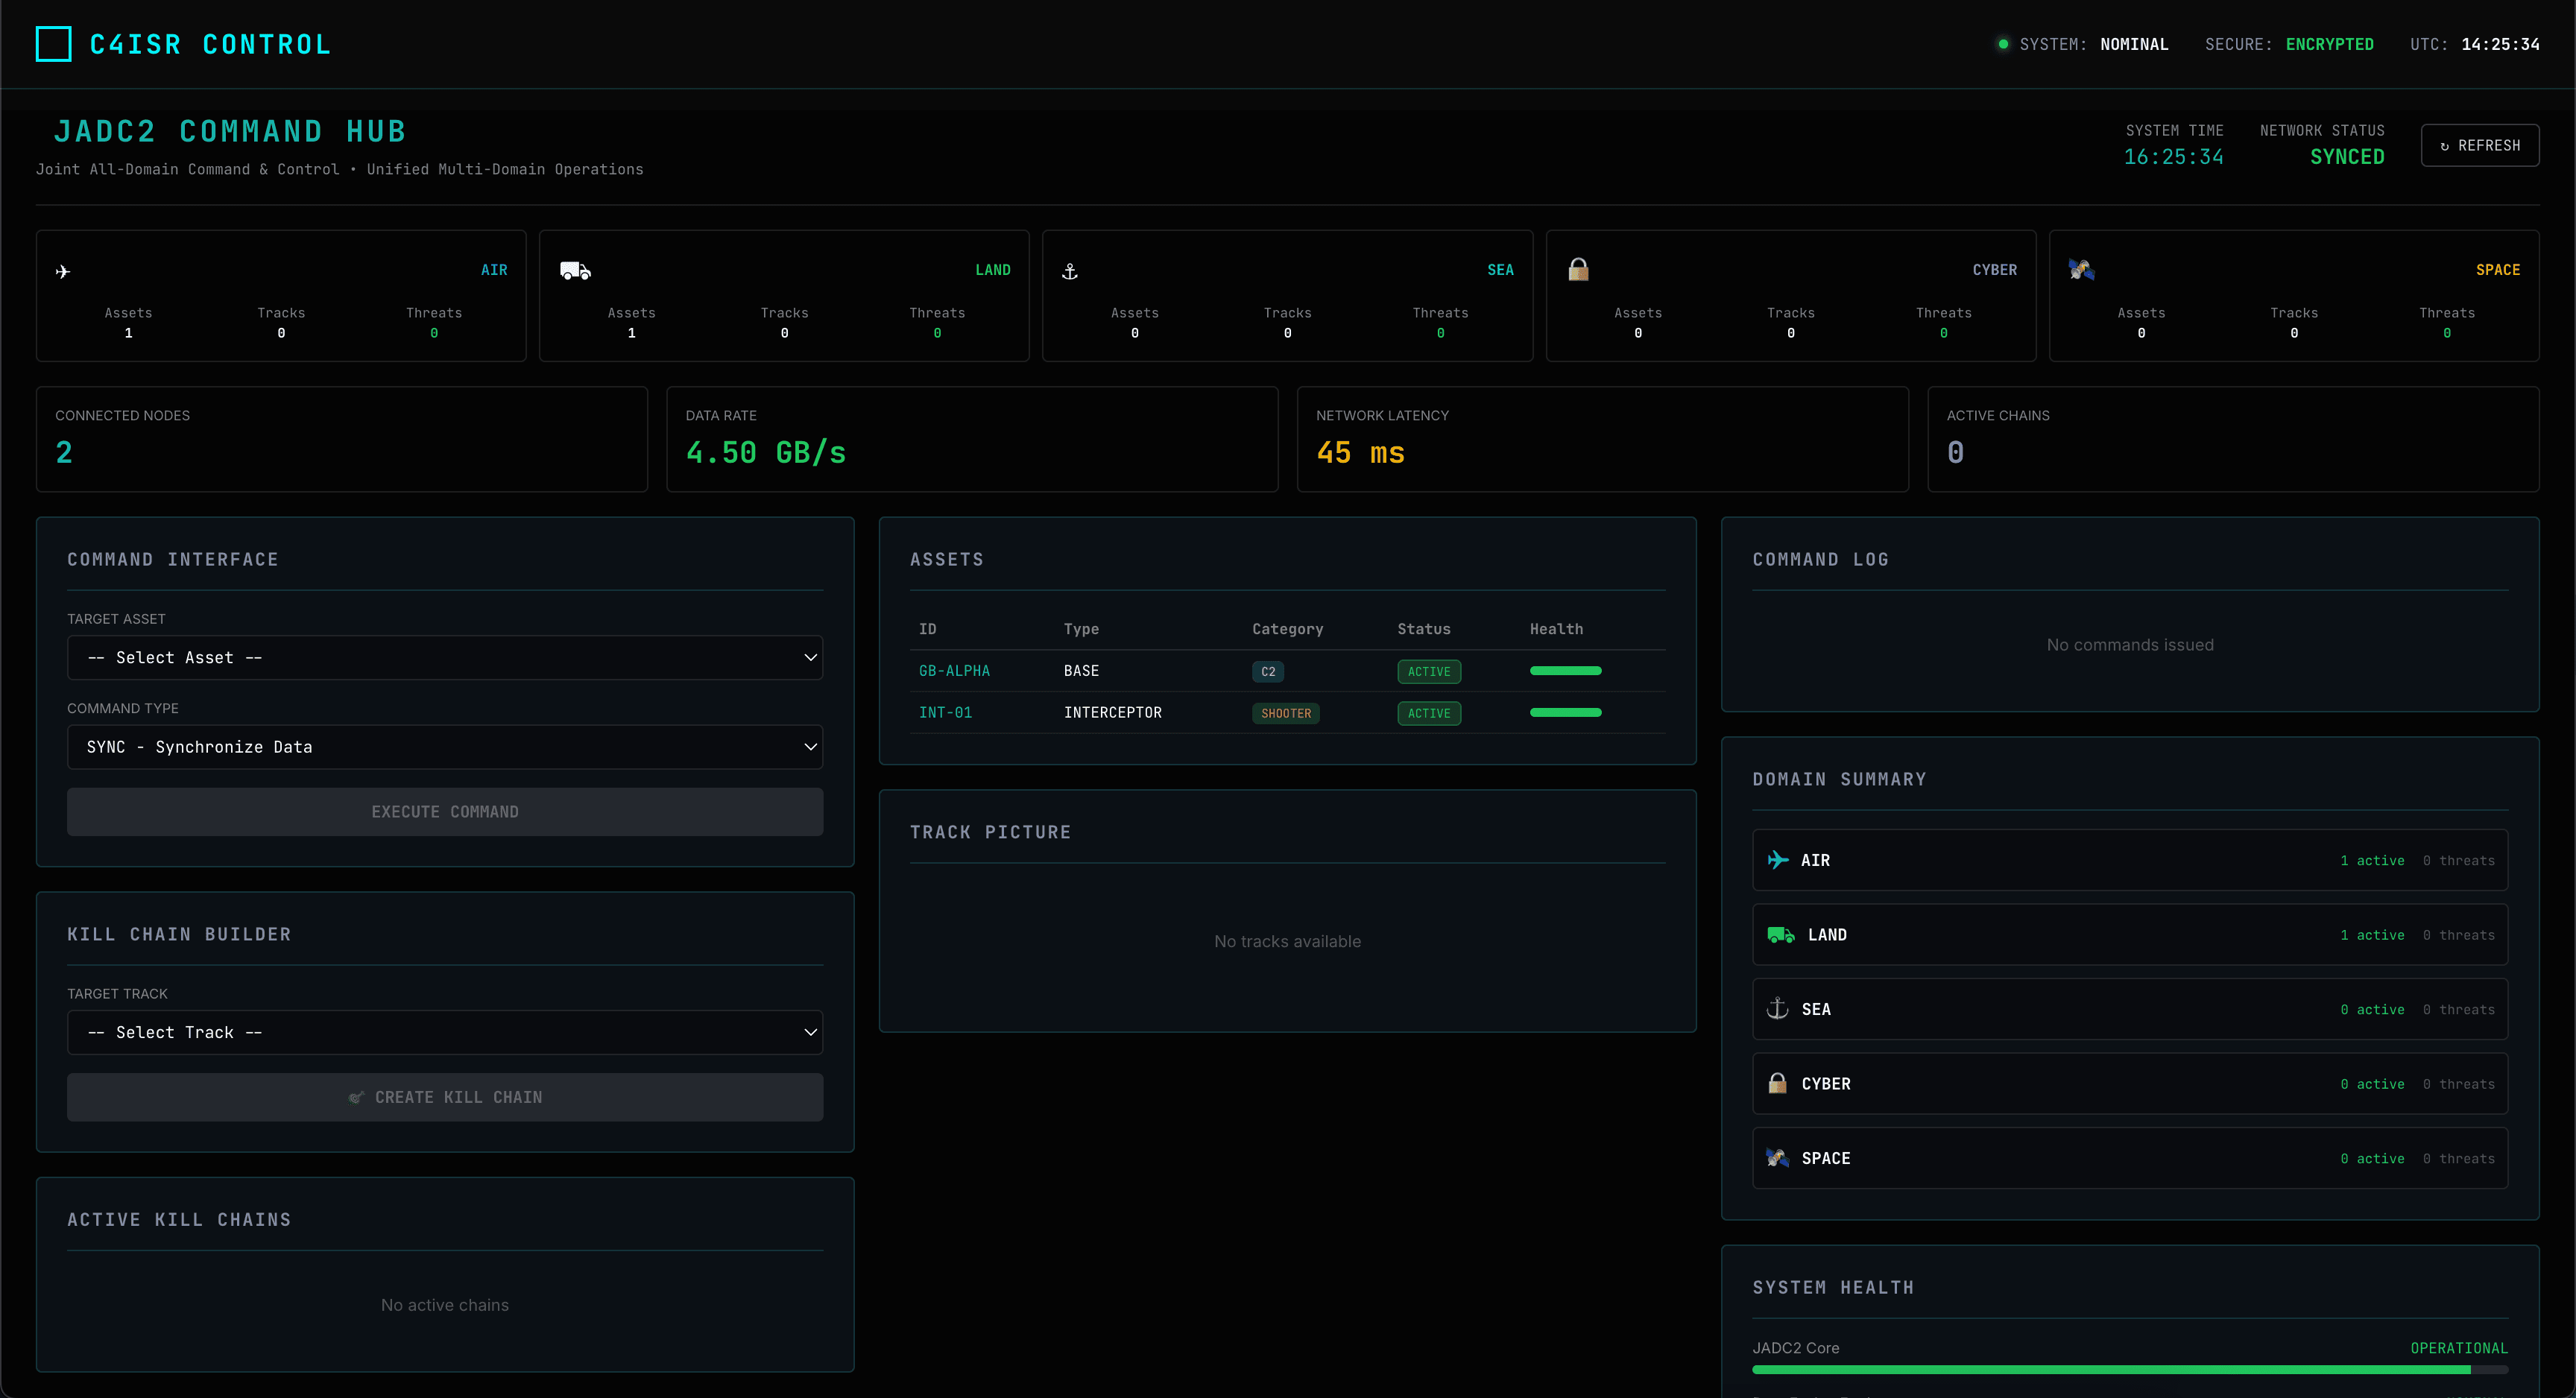Viewport: 2576px width, 1398px height.
Task: Click the ACTIVE status badge for INT-01
Action: pos(1428,713)
